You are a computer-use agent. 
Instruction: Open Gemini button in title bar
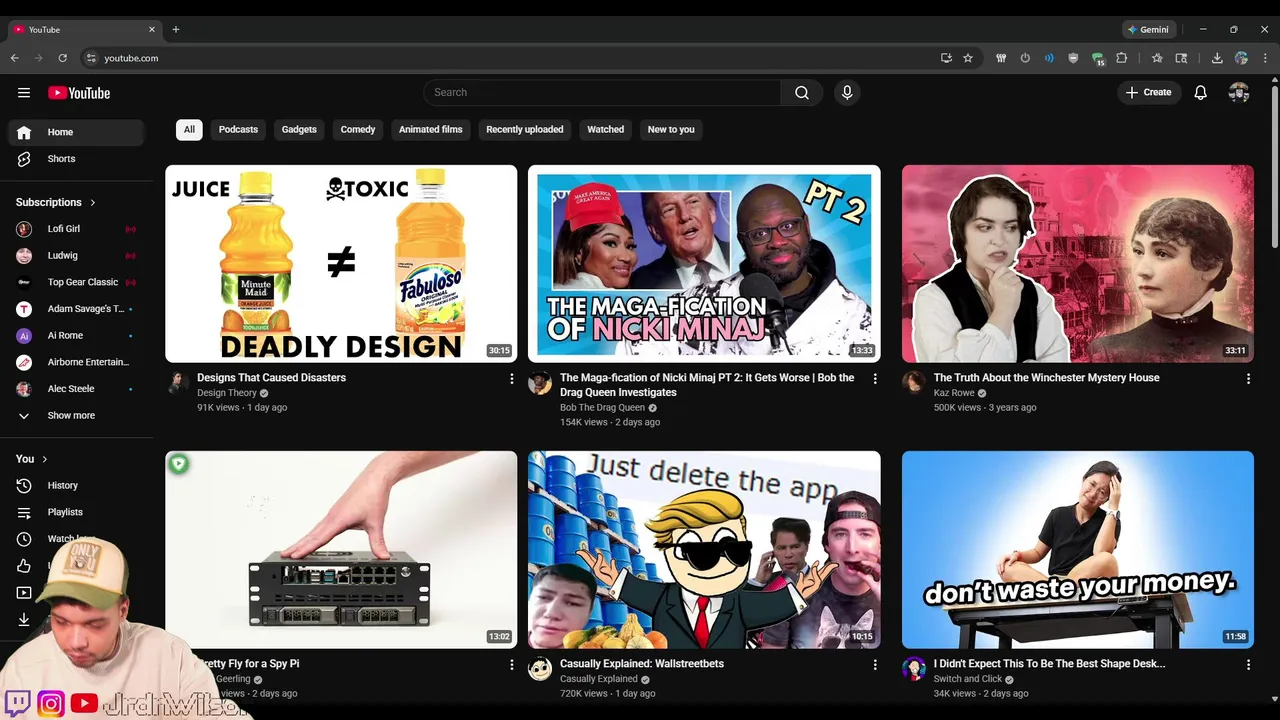pos(1148,30)
